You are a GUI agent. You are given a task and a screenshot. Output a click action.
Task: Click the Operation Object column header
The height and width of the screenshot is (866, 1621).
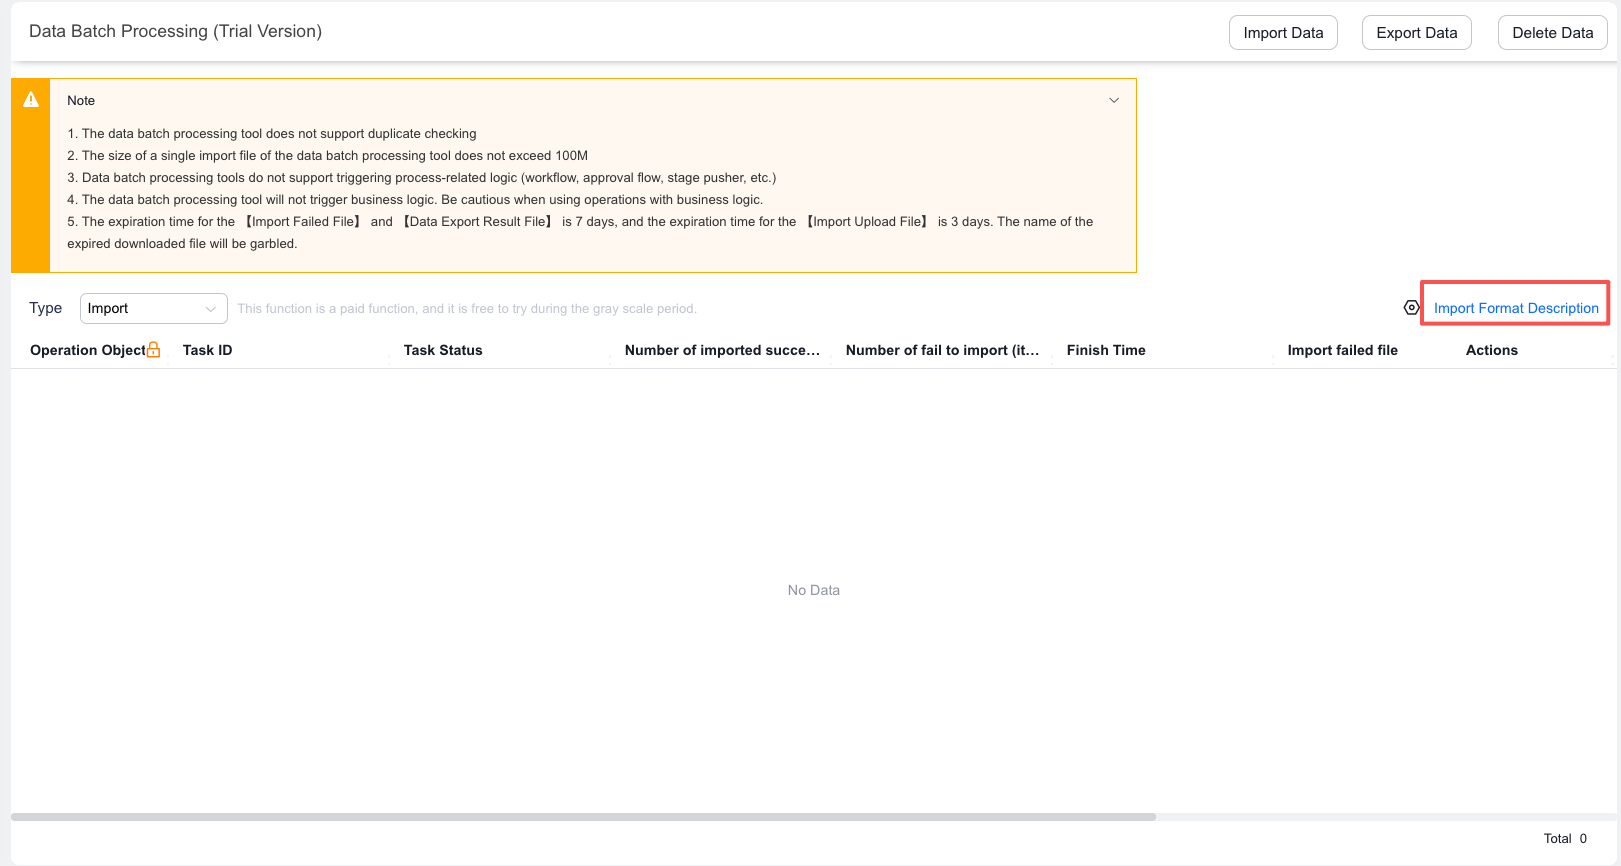88,350
